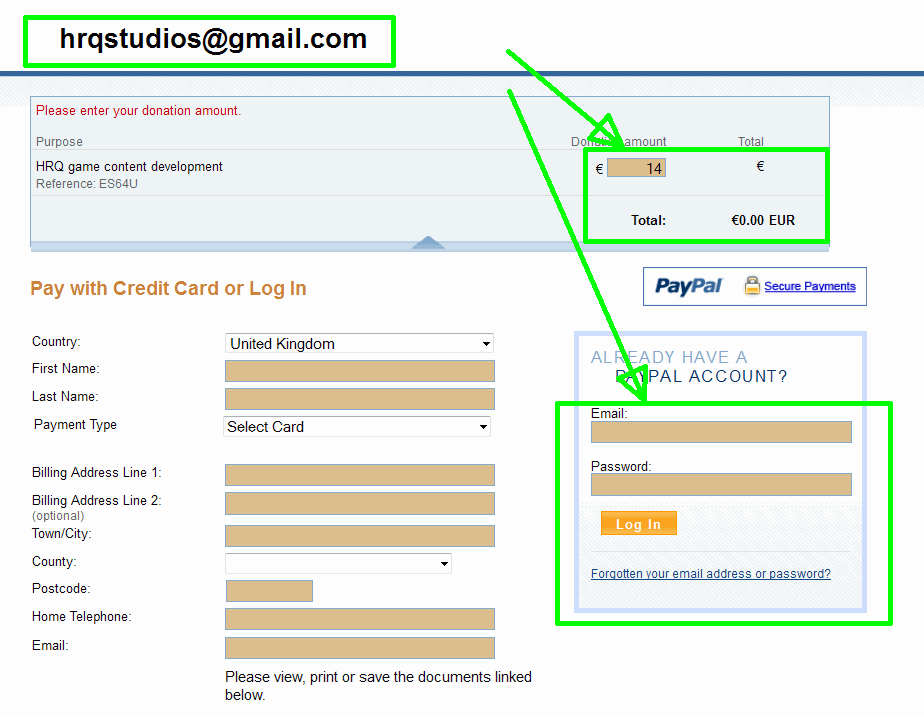Click the Billing Address Line 2 field
The width and height of the screenshot is (924, 714).
pyautogui.click(x=359, y=504)
